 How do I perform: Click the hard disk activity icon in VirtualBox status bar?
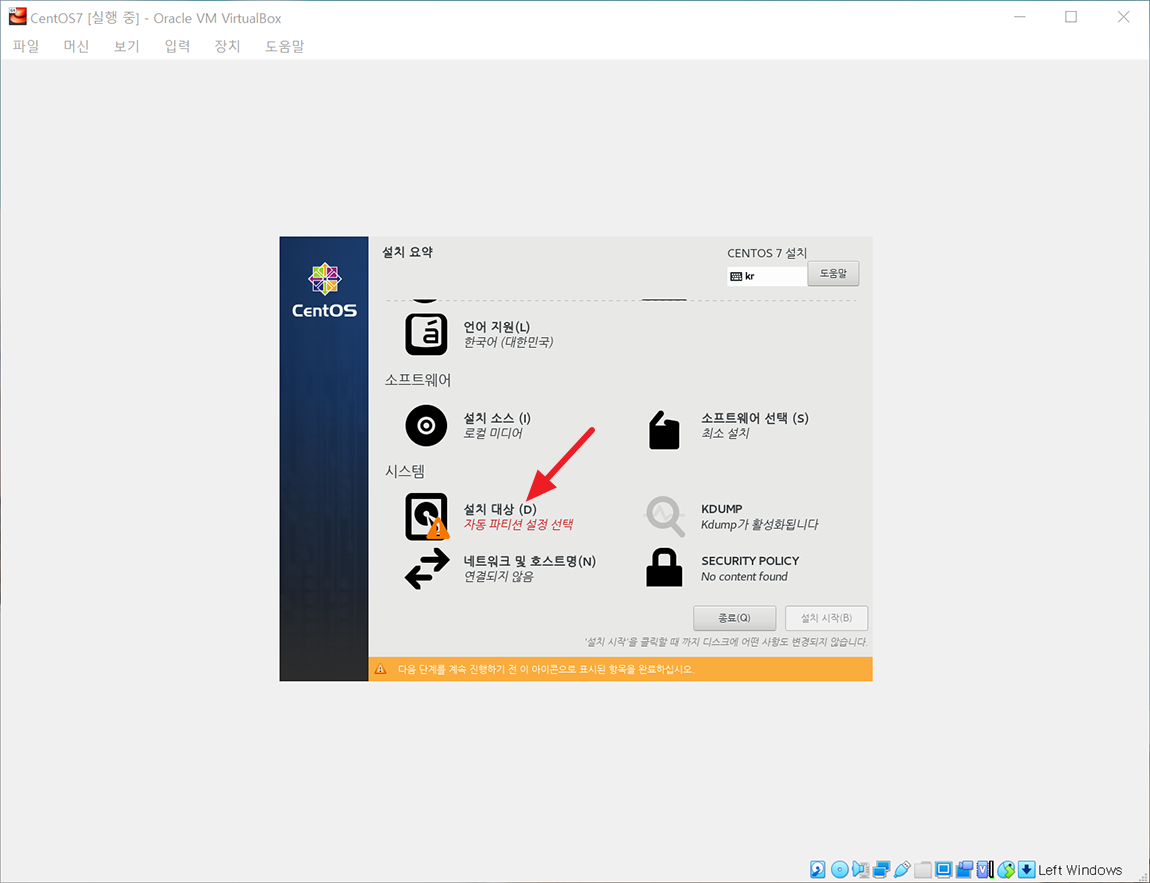(x=818, y=869)
